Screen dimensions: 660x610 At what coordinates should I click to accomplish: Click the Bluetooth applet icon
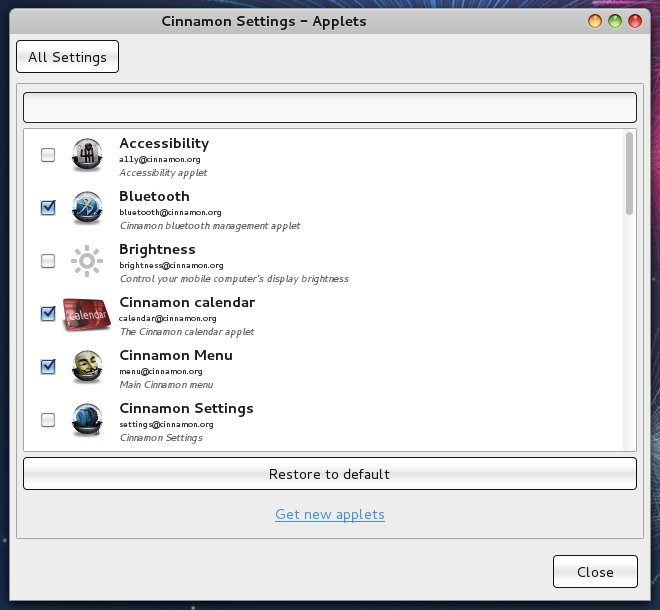click(x=87, y=208)
